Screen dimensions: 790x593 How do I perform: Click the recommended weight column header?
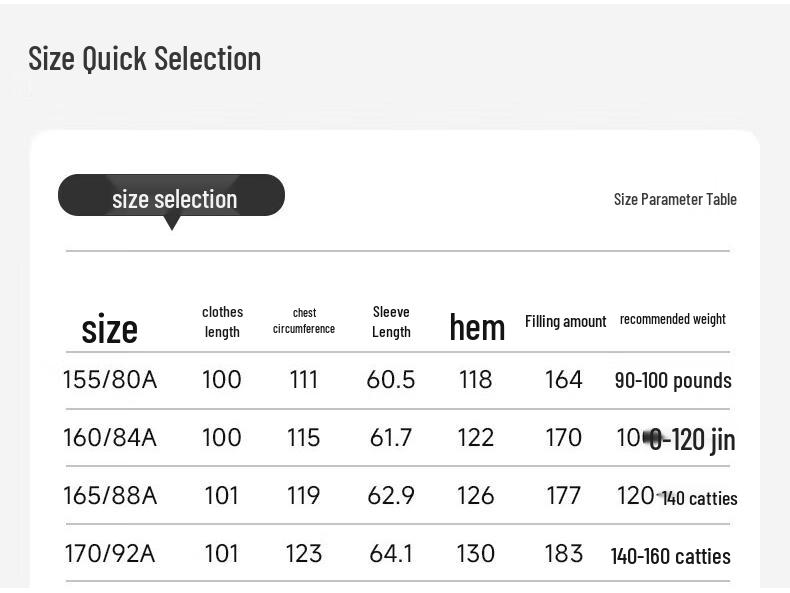673,319
